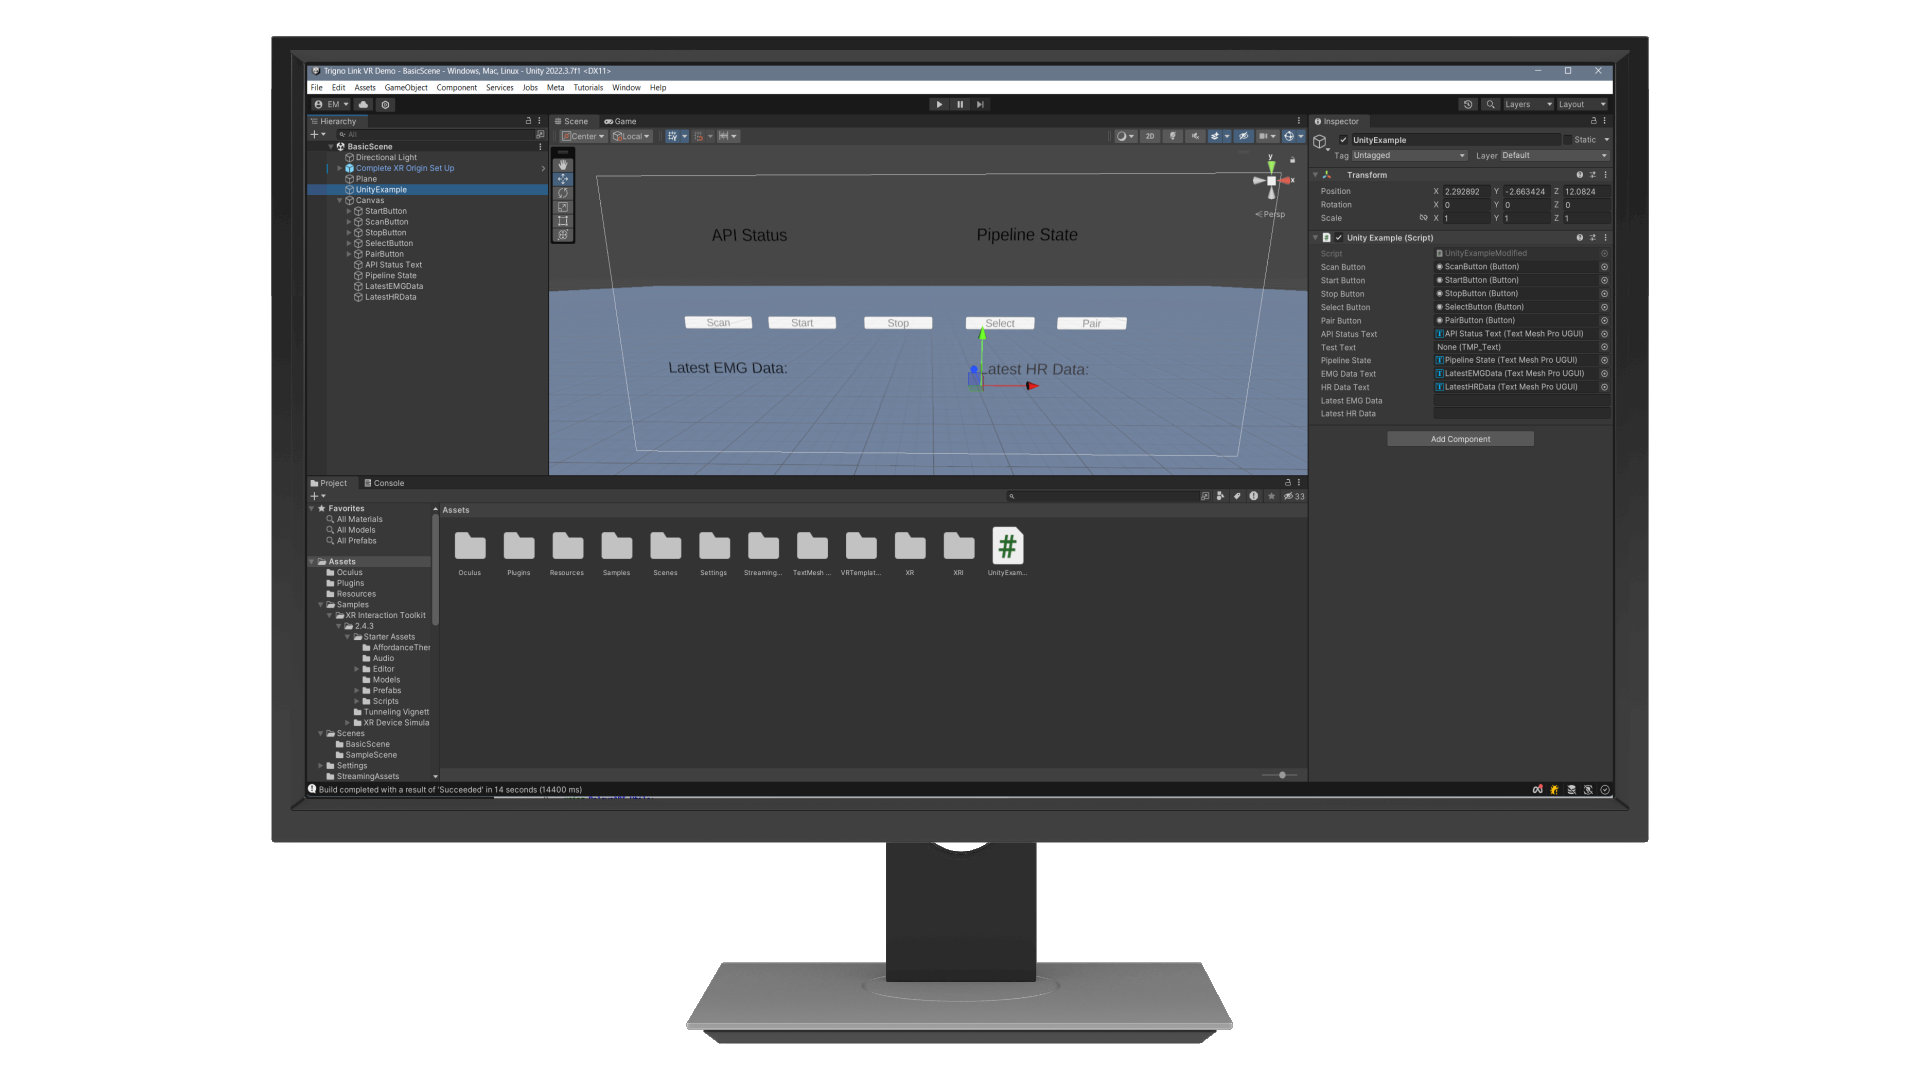Click the global search magnifier icon
This screenshot has height=1080, width=1920.
pyautogui.click(x=1490, y=104)
